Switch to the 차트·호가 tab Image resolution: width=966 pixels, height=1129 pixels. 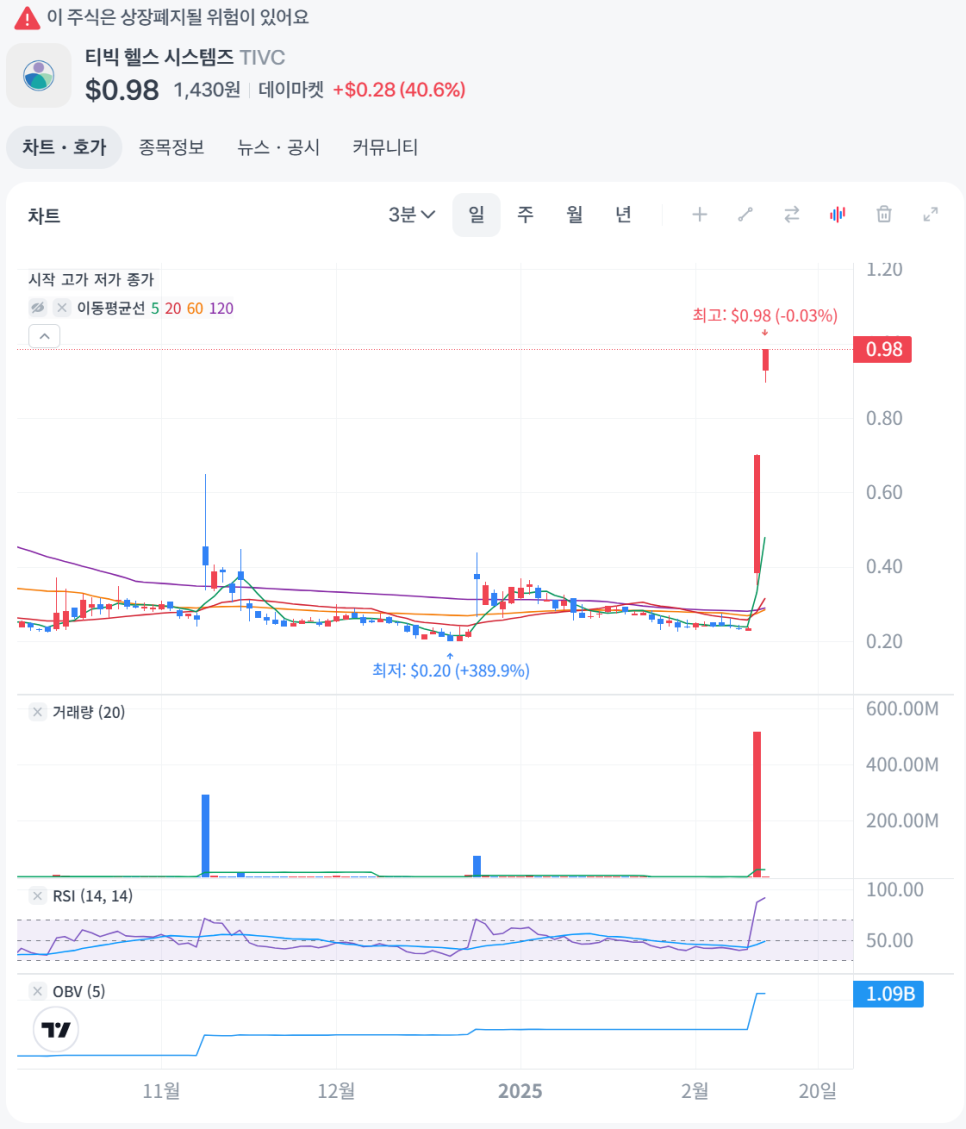click(x=64, y=148)
